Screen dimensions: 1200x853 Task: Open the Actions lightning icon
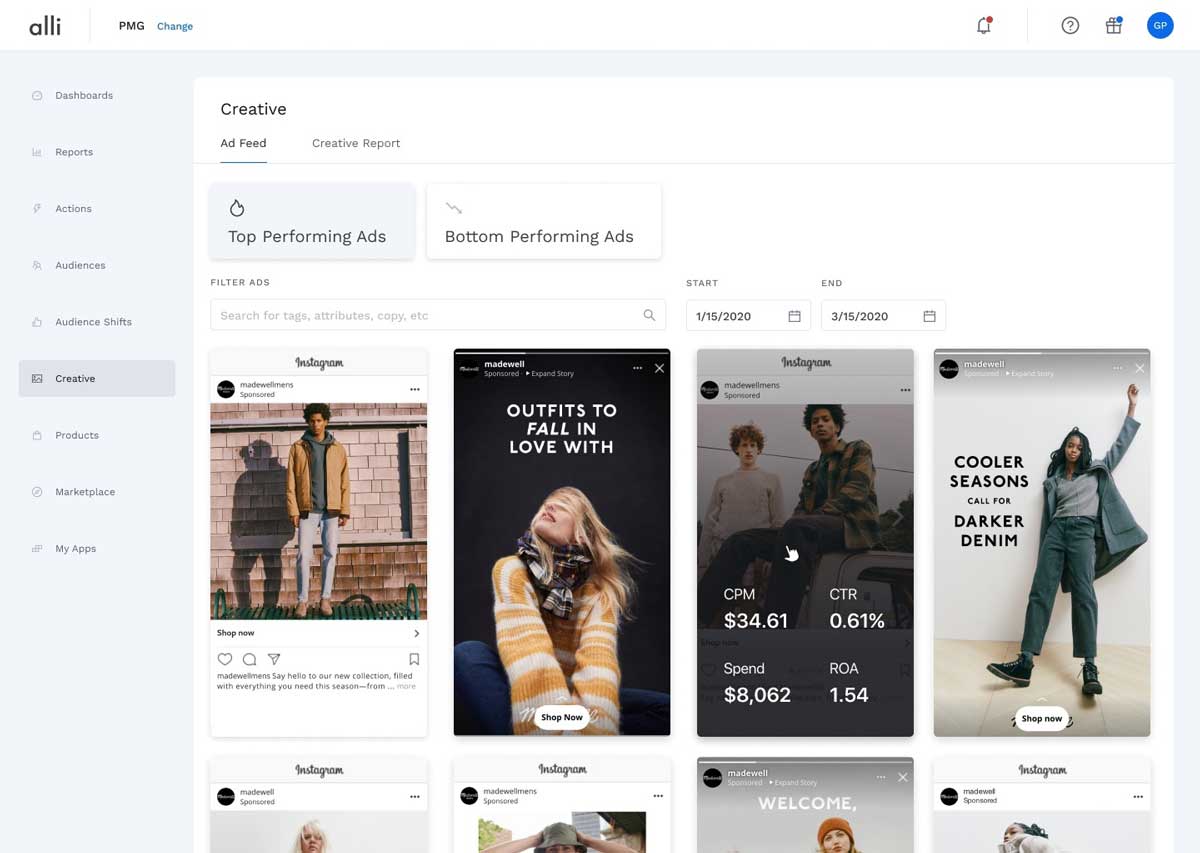point(39,208)
